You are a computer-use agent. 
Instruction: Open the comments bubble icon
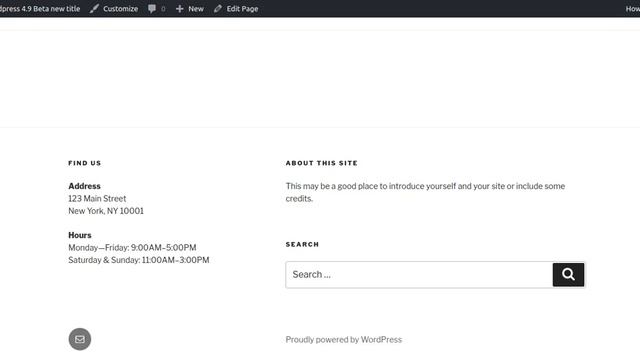point(152,9)
